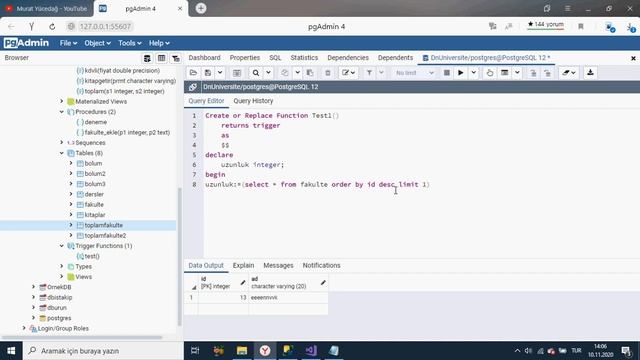Switch to the Murat Yücedağ YouTube browser tab
Viewport: 640px width, 360px height.
coord(47,9)
